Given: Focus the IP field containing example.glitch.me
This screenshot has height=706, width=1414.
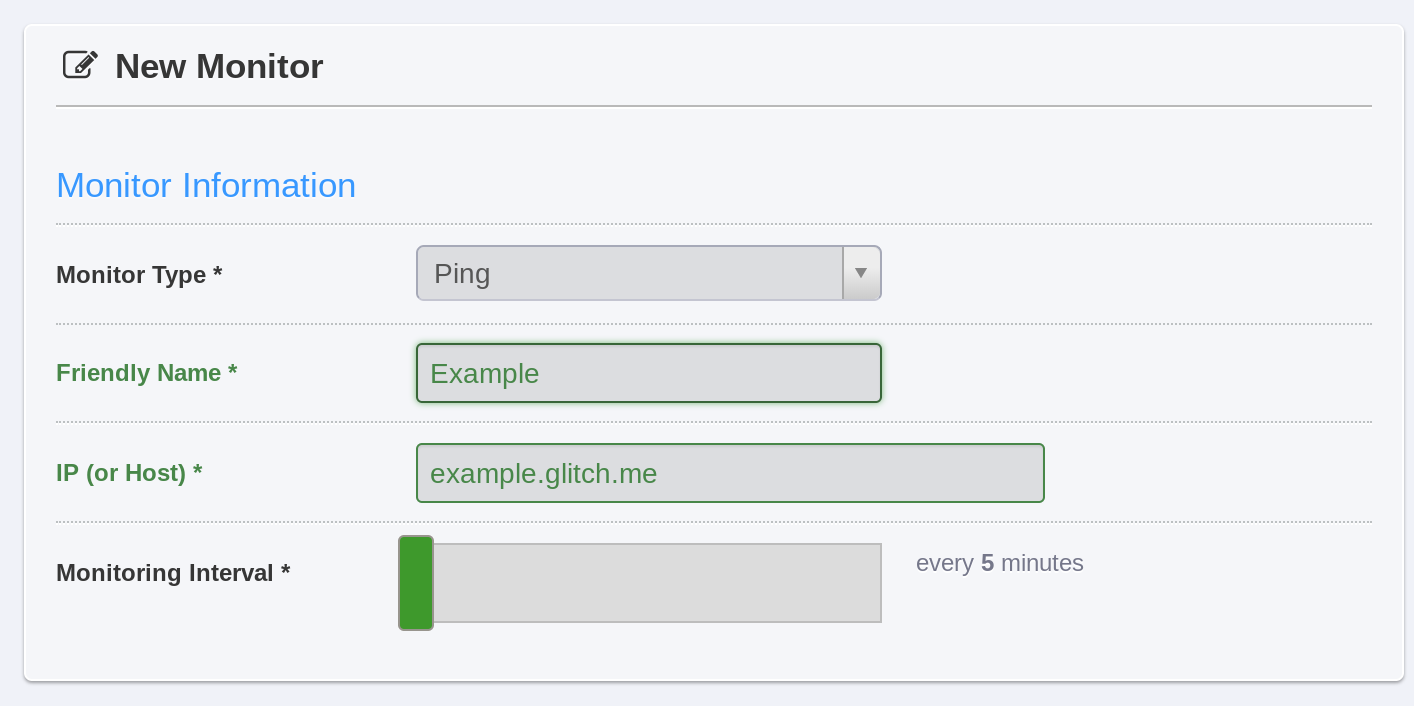Looking at the screenshot, I should point(730,473).
